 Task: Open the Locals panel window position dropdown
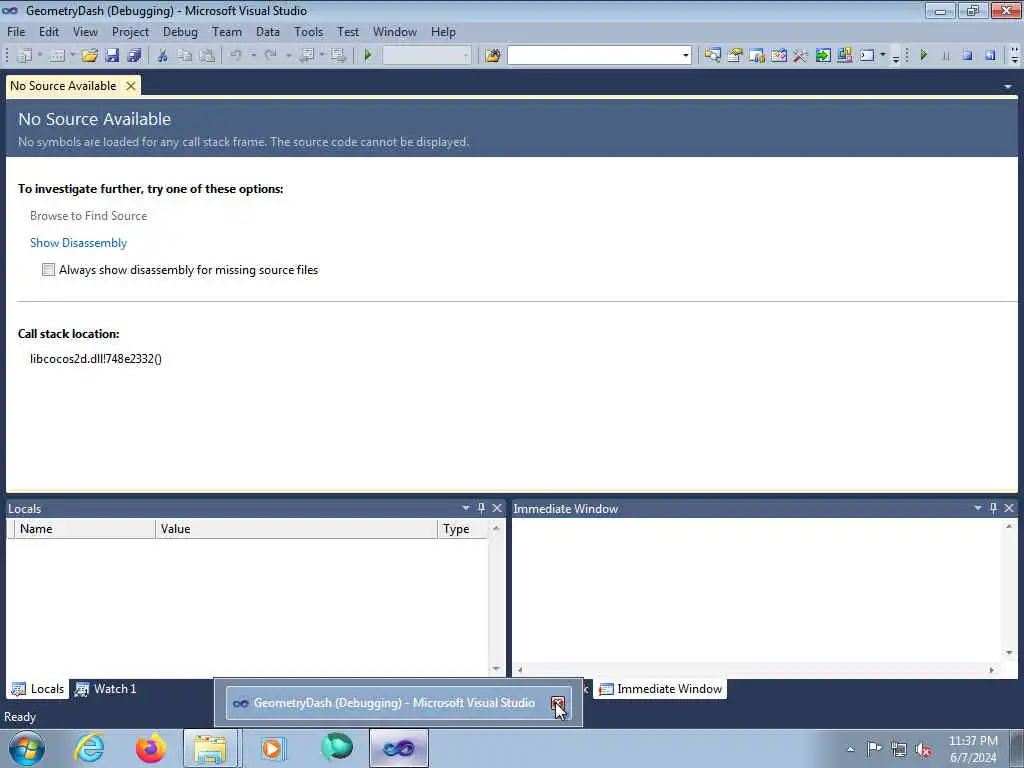tap(466, 508)
